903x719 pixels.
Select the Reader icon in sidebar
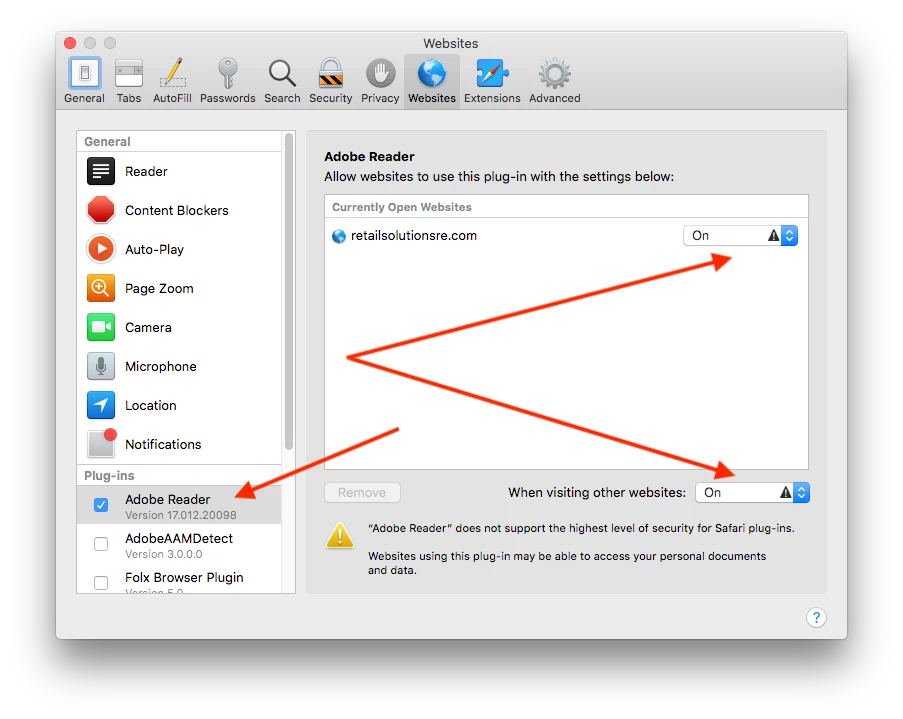[101, 171]
